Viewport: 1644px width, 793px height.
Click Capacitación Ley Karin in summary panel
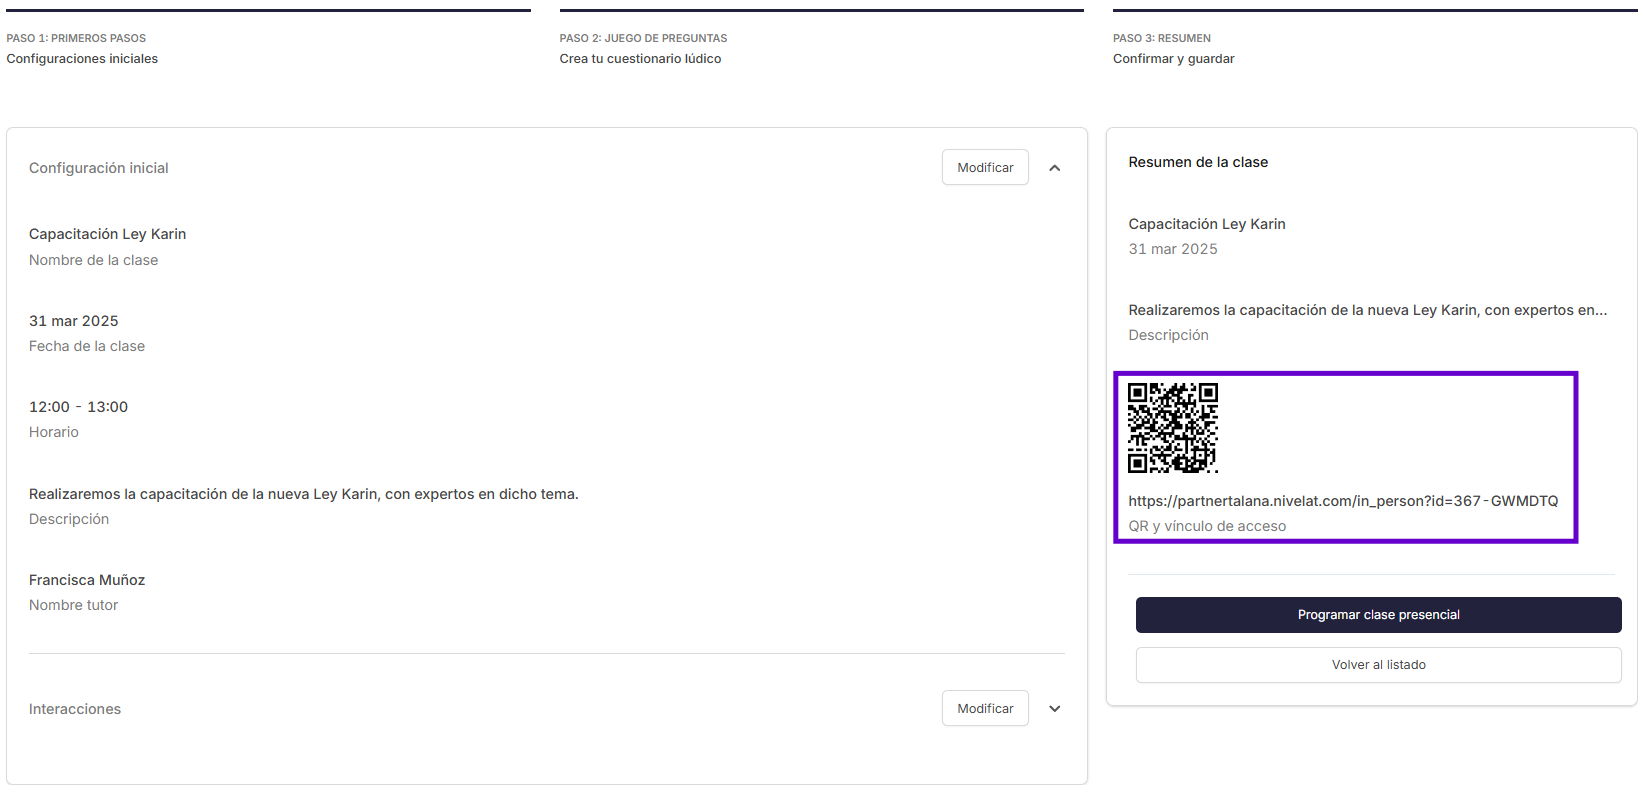[x=1207, y=224]
